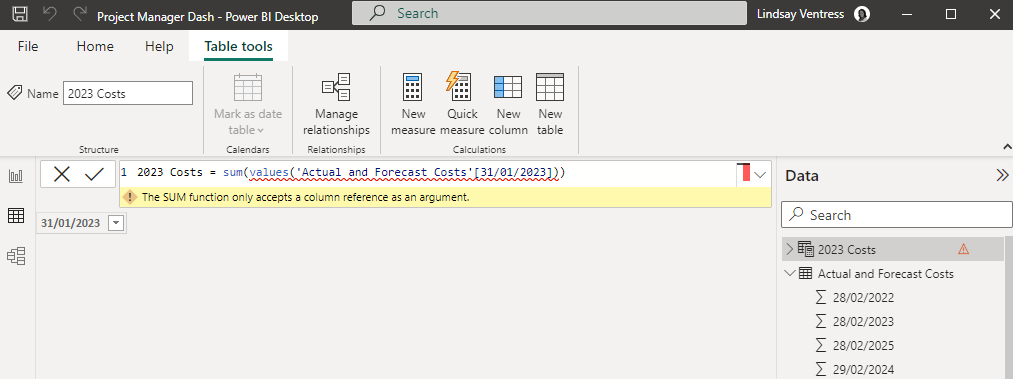Click the Name field with 2023 Costs

click(128, 94)
